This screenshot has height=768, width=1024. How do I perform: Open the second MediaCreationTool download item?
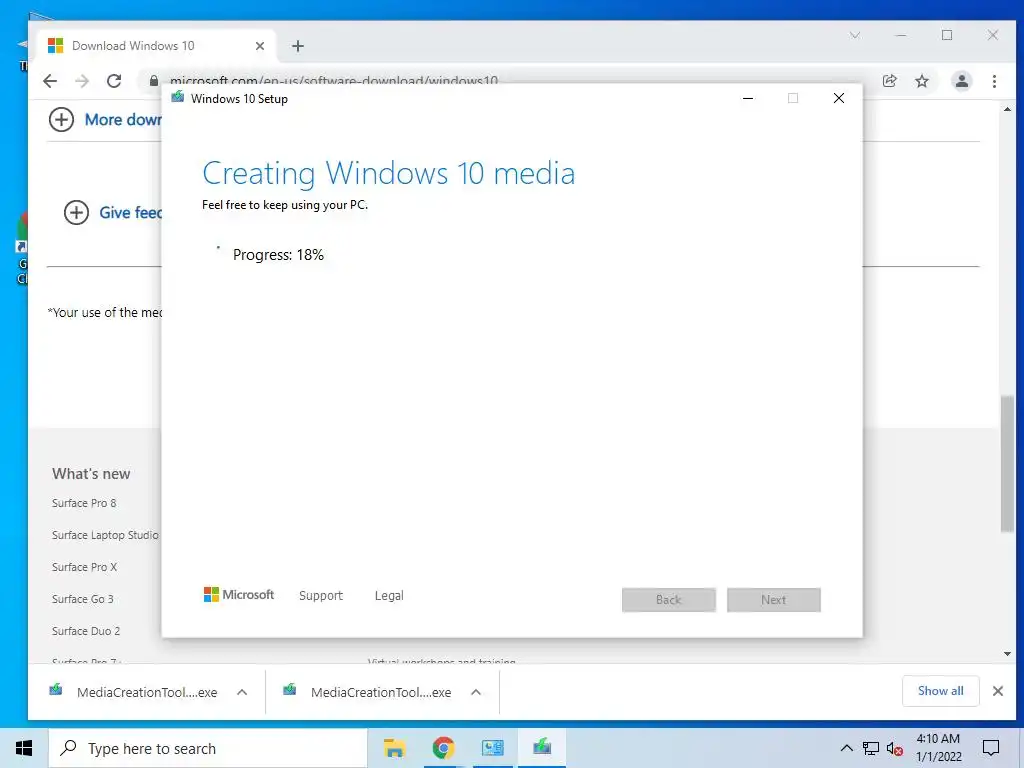tap(368, 692)
